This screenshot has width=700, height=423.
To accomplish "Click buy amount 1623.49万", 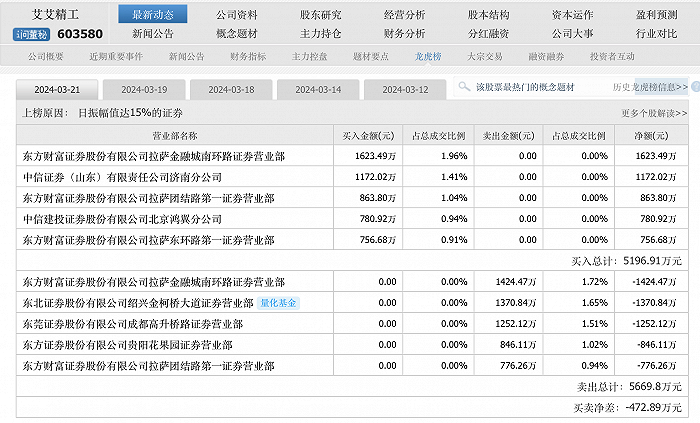I will (x=375, y=156).
